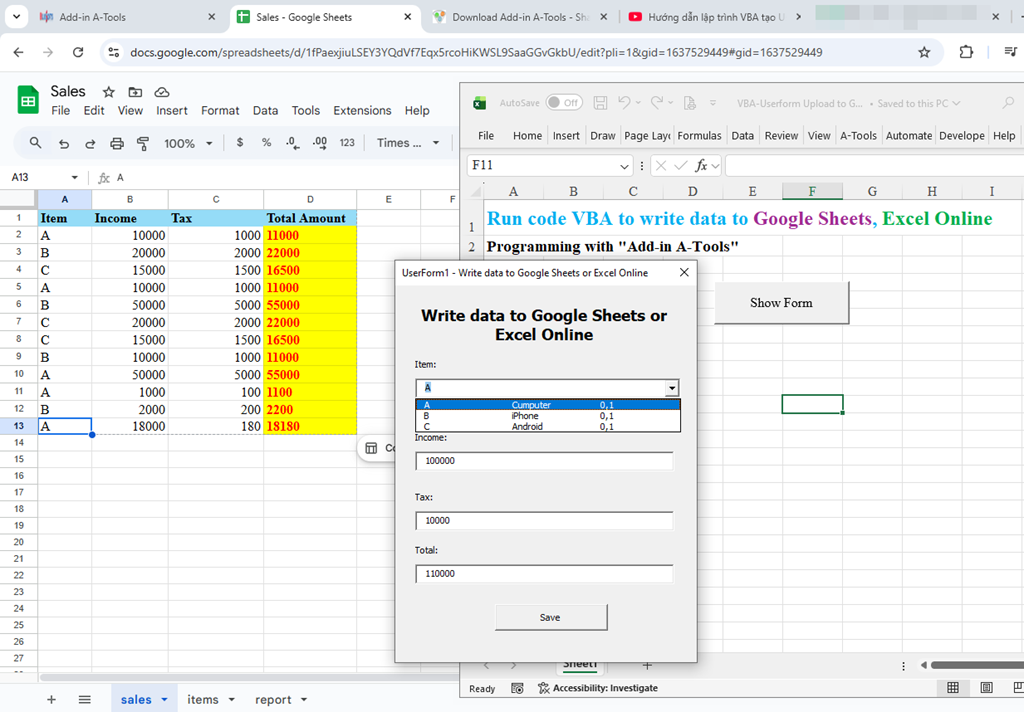Open the Times font family dropdown
Image resolution: width=1024 pixels, height=712 pixels.
[408, 143]
